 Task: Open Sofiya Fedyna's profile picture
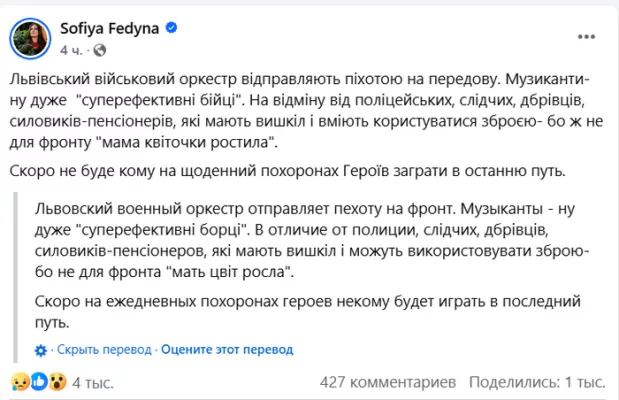tap(32, 36)
